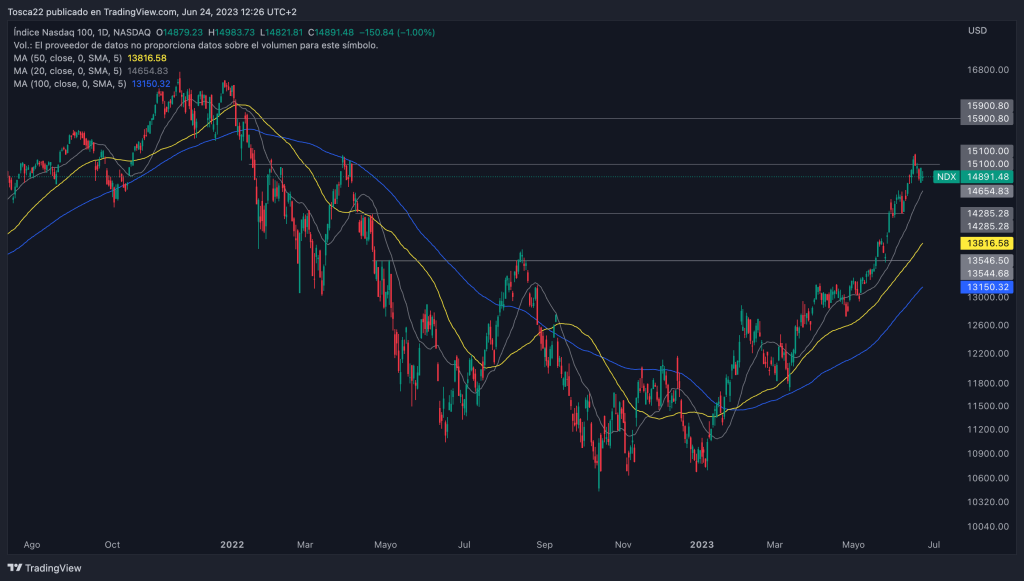Click the blue 13150.32 price axis label
The image size is (1024, 581).
988,287
